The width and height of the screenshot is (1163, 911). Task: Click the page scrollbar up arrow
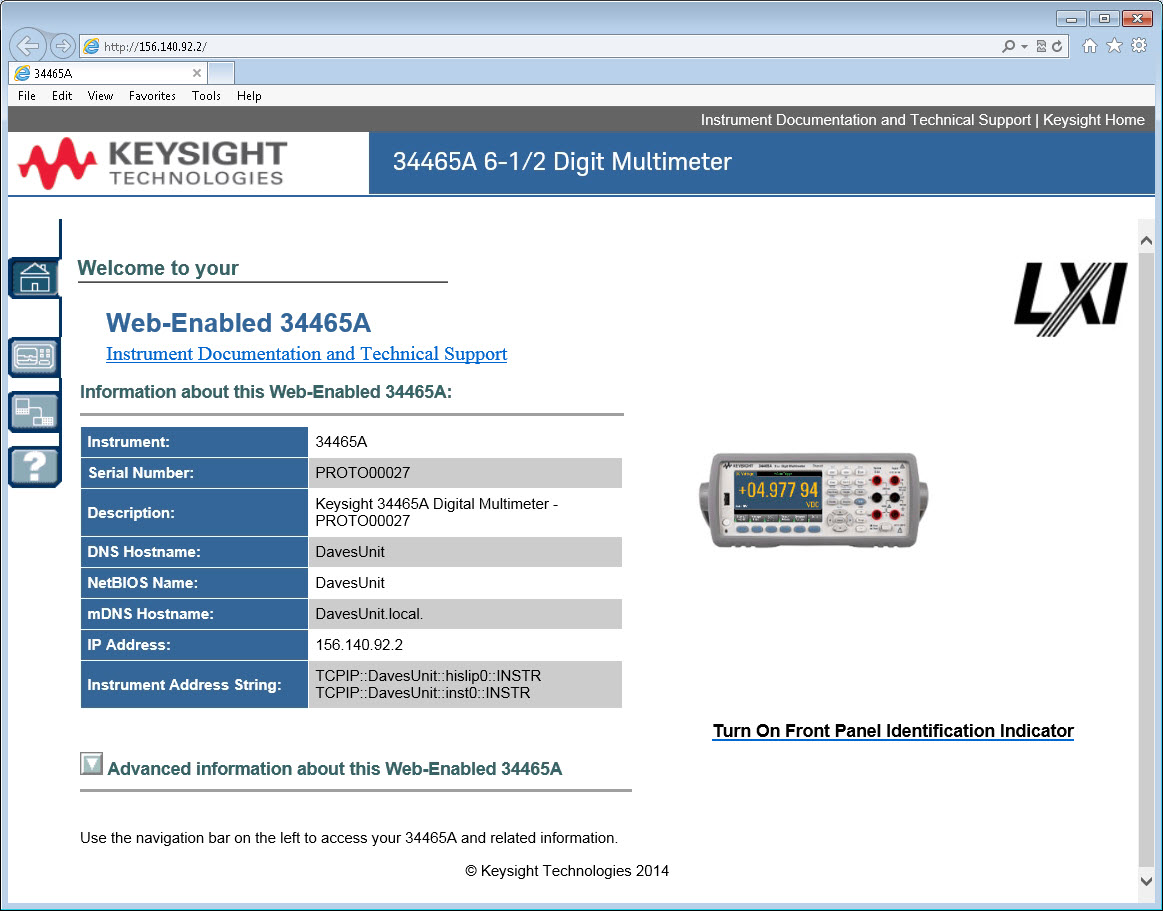(x=1146, y=240)
